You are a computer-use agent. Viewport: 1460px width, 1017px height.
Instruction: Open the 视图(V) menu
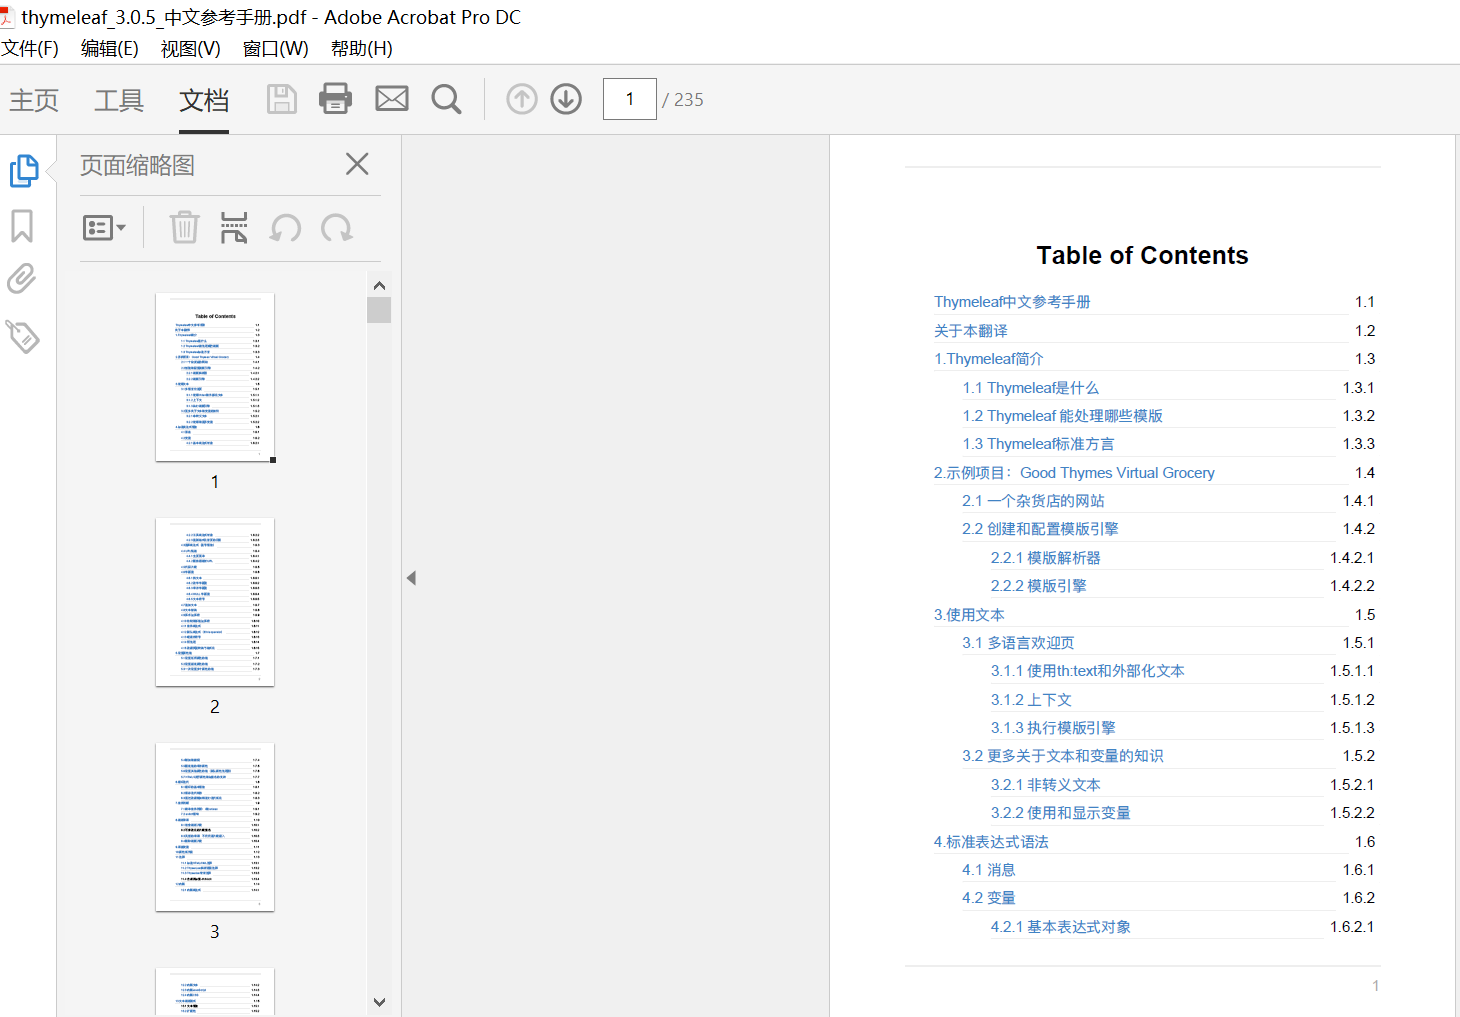point(191,48)
